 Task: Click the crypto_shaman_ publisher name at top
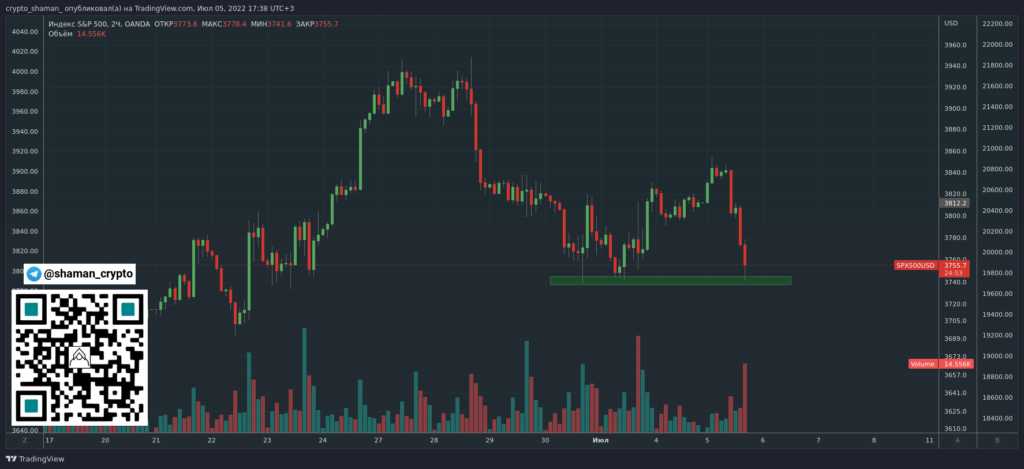[35, 8]
